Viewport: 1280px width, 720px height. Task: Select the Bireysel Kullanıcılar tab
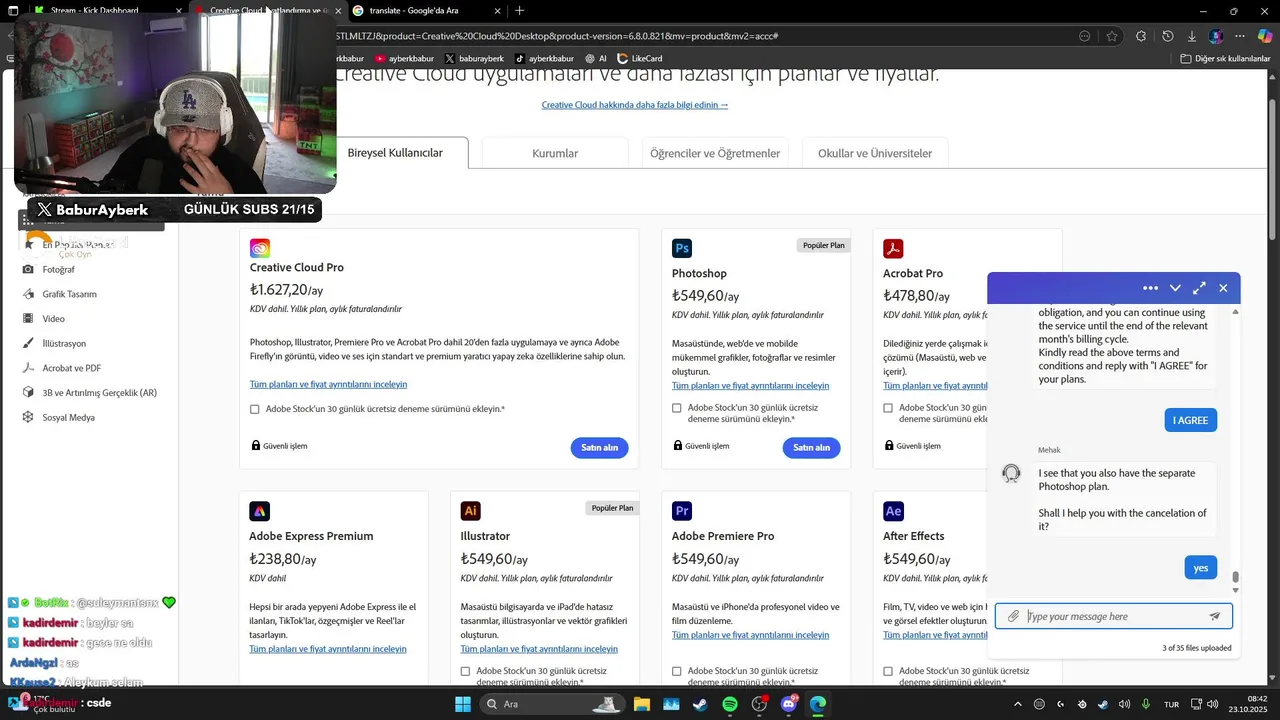pyautogui.click(x=395, y=153)
